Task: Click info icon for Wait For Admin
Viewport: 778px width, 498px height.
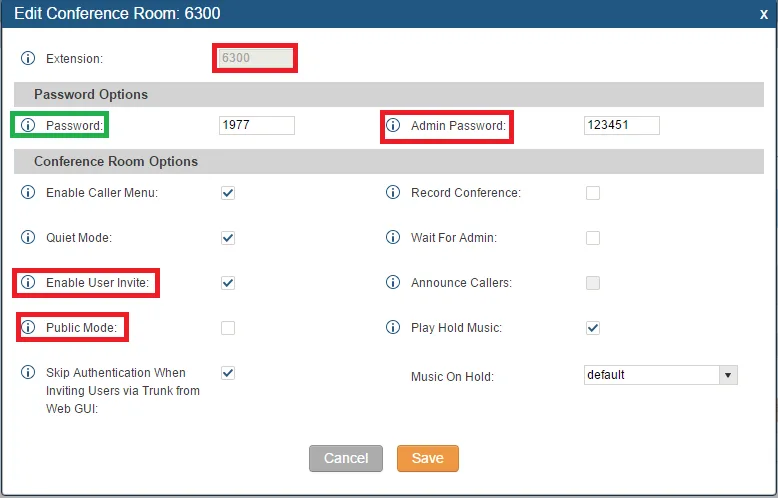Action: click(393, 238)
